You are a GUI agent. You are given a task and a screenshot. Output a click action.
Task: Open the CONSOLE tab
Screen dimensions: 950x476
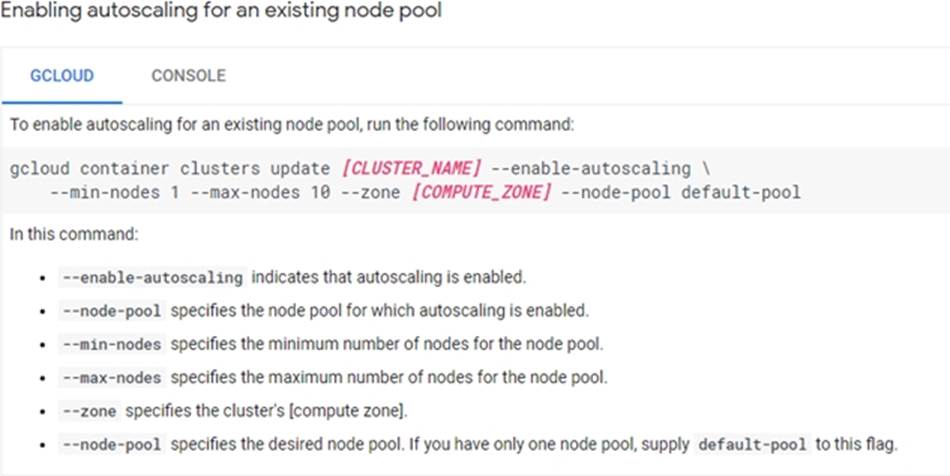(188, 76)
